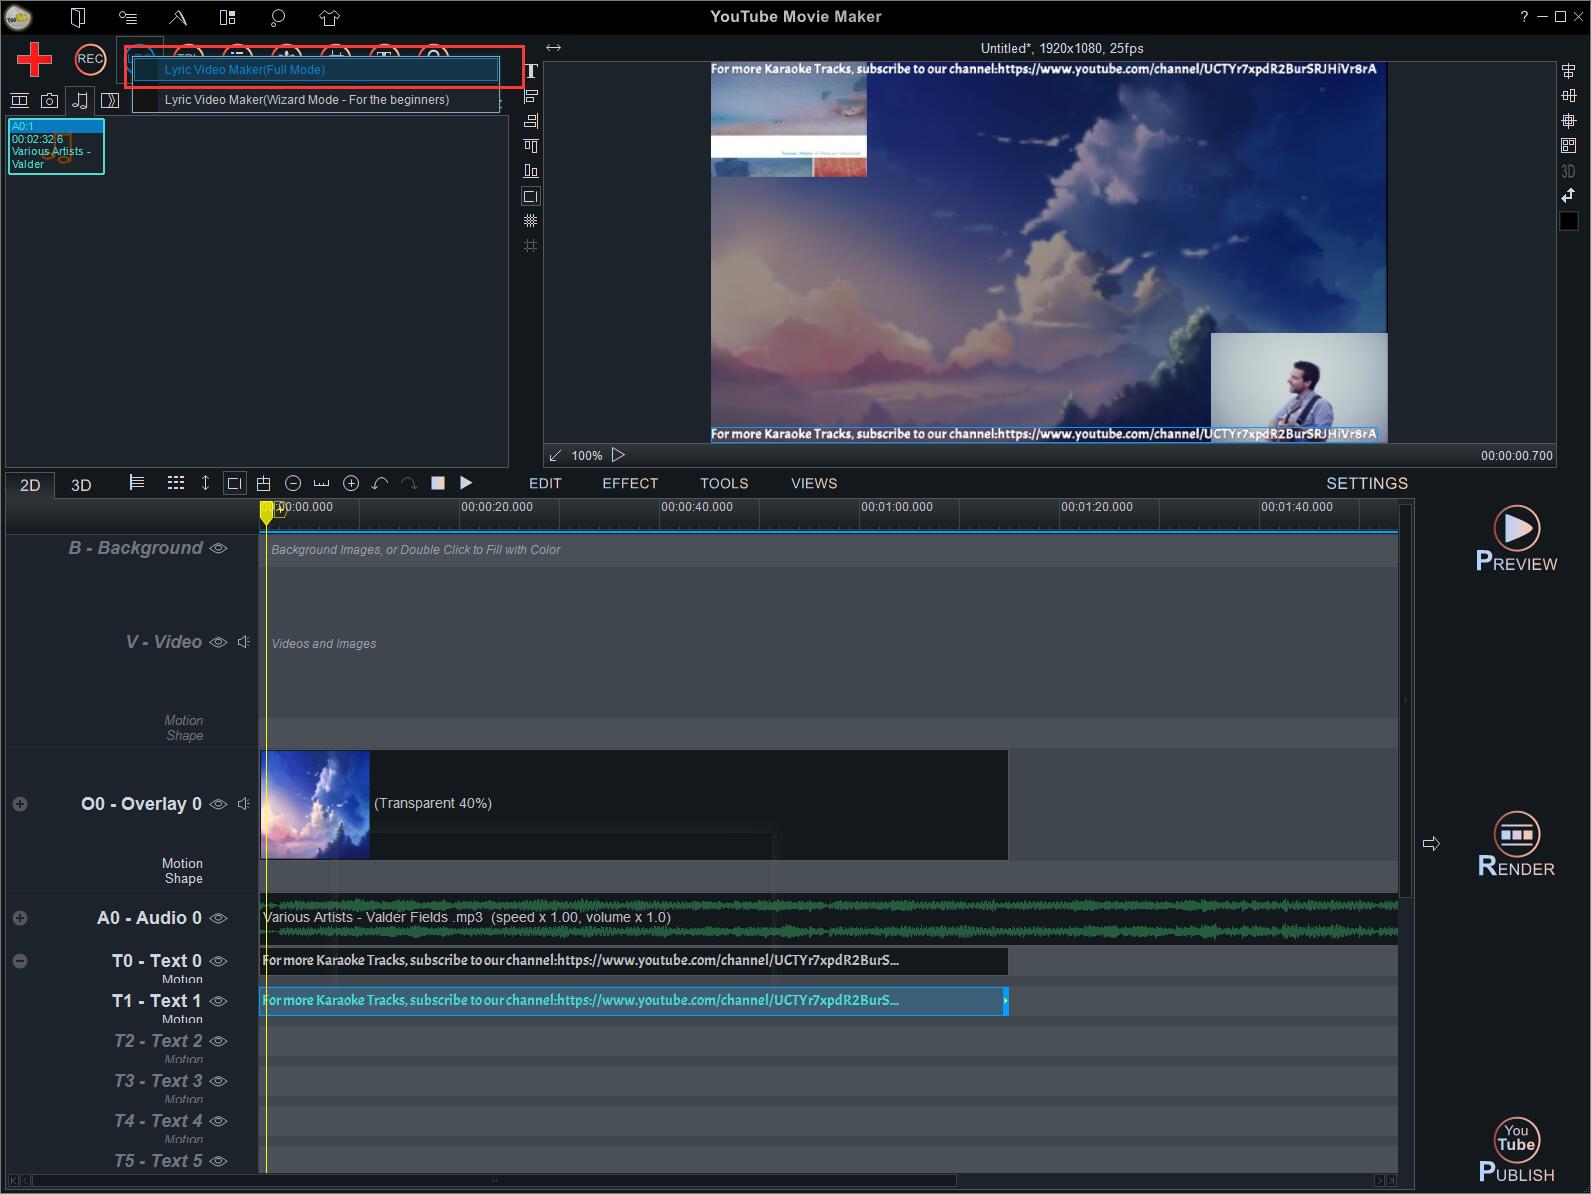
Task: Click the fit timeline ruler icon
Action: [321, 483]
